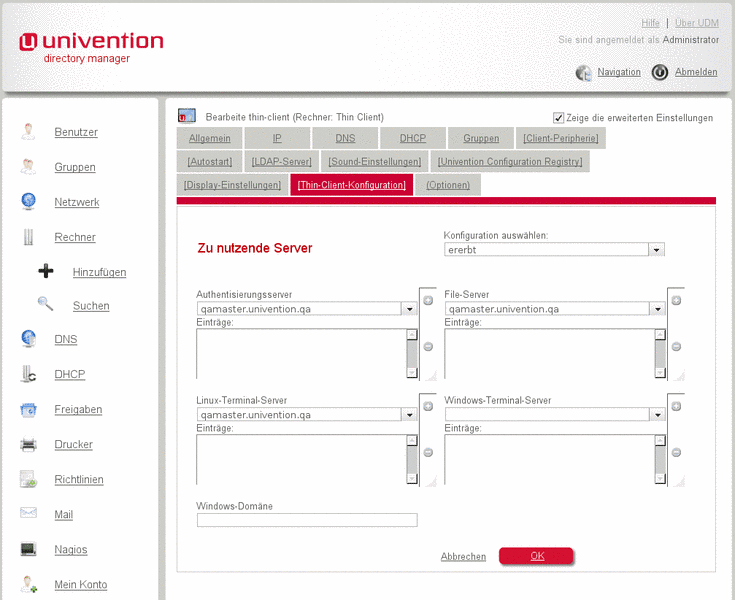The width and height of the screenshot is (735, 600).
Task: Select the [Thin-Client-Konfiguration] tab
Action: tap(352, 185)
